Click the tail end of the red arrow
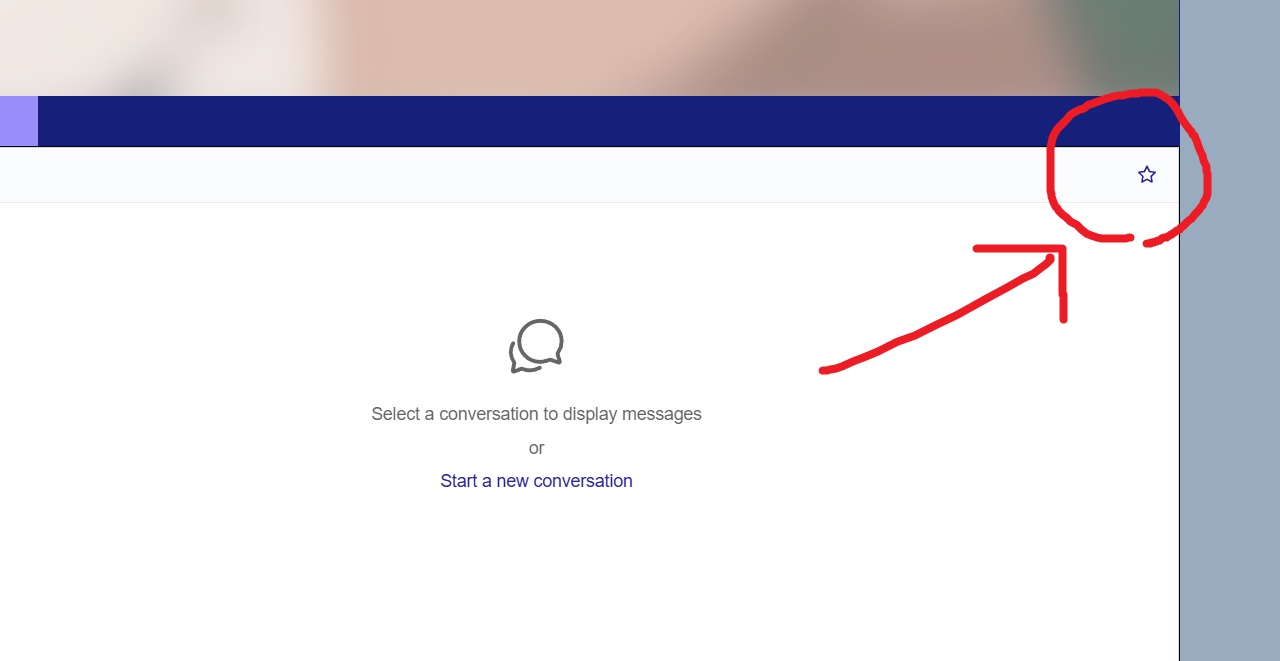Screen dimensions: 1280x661 pyautogui.click(x=826, y=370)
